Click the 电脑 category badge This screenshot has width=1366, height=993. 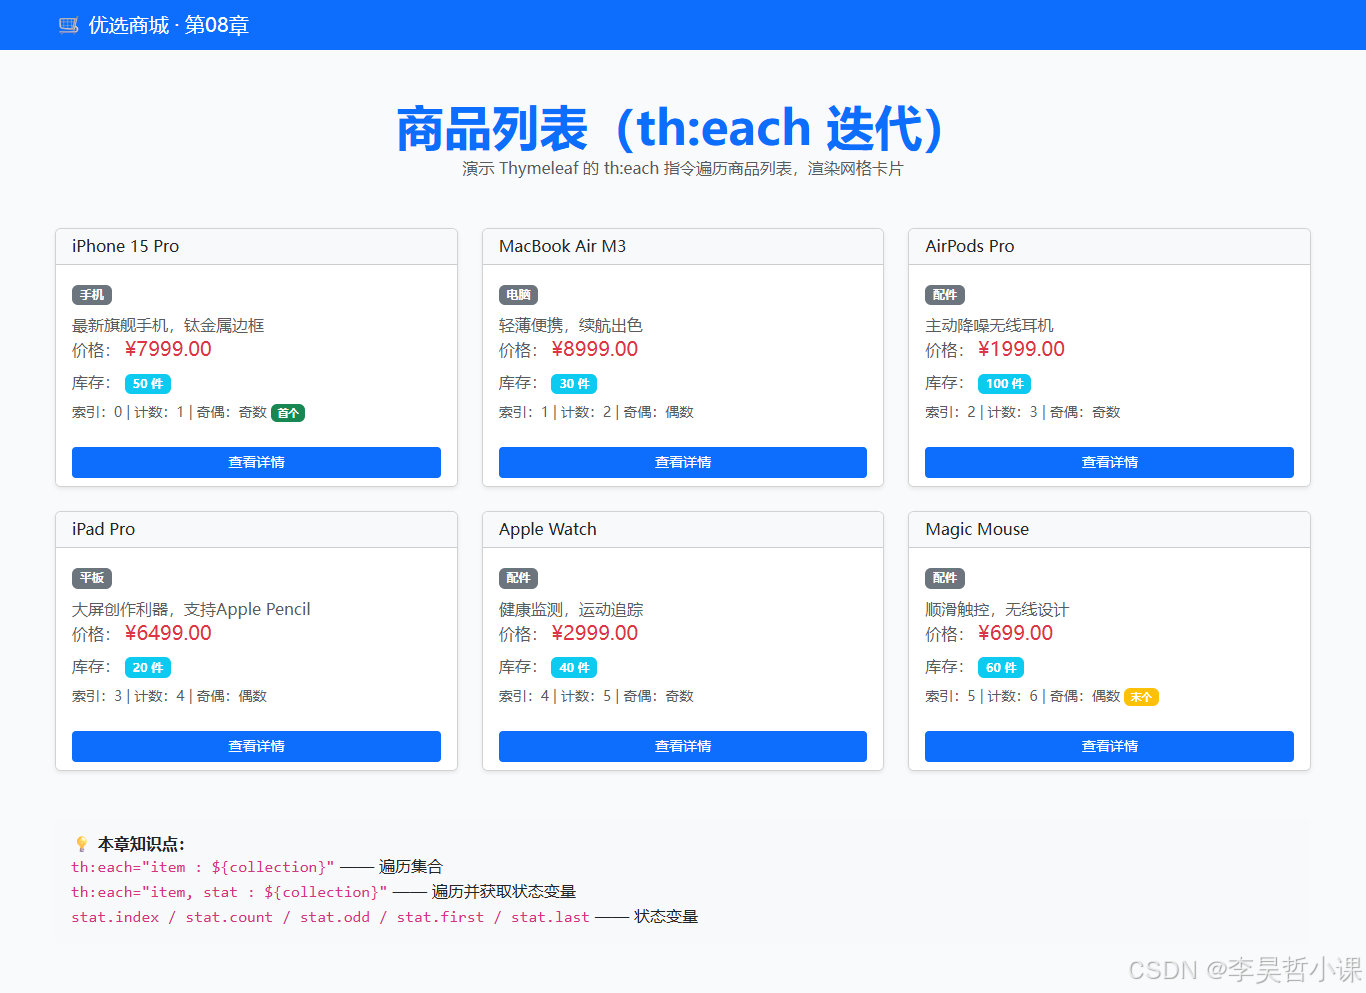point(518,295)
